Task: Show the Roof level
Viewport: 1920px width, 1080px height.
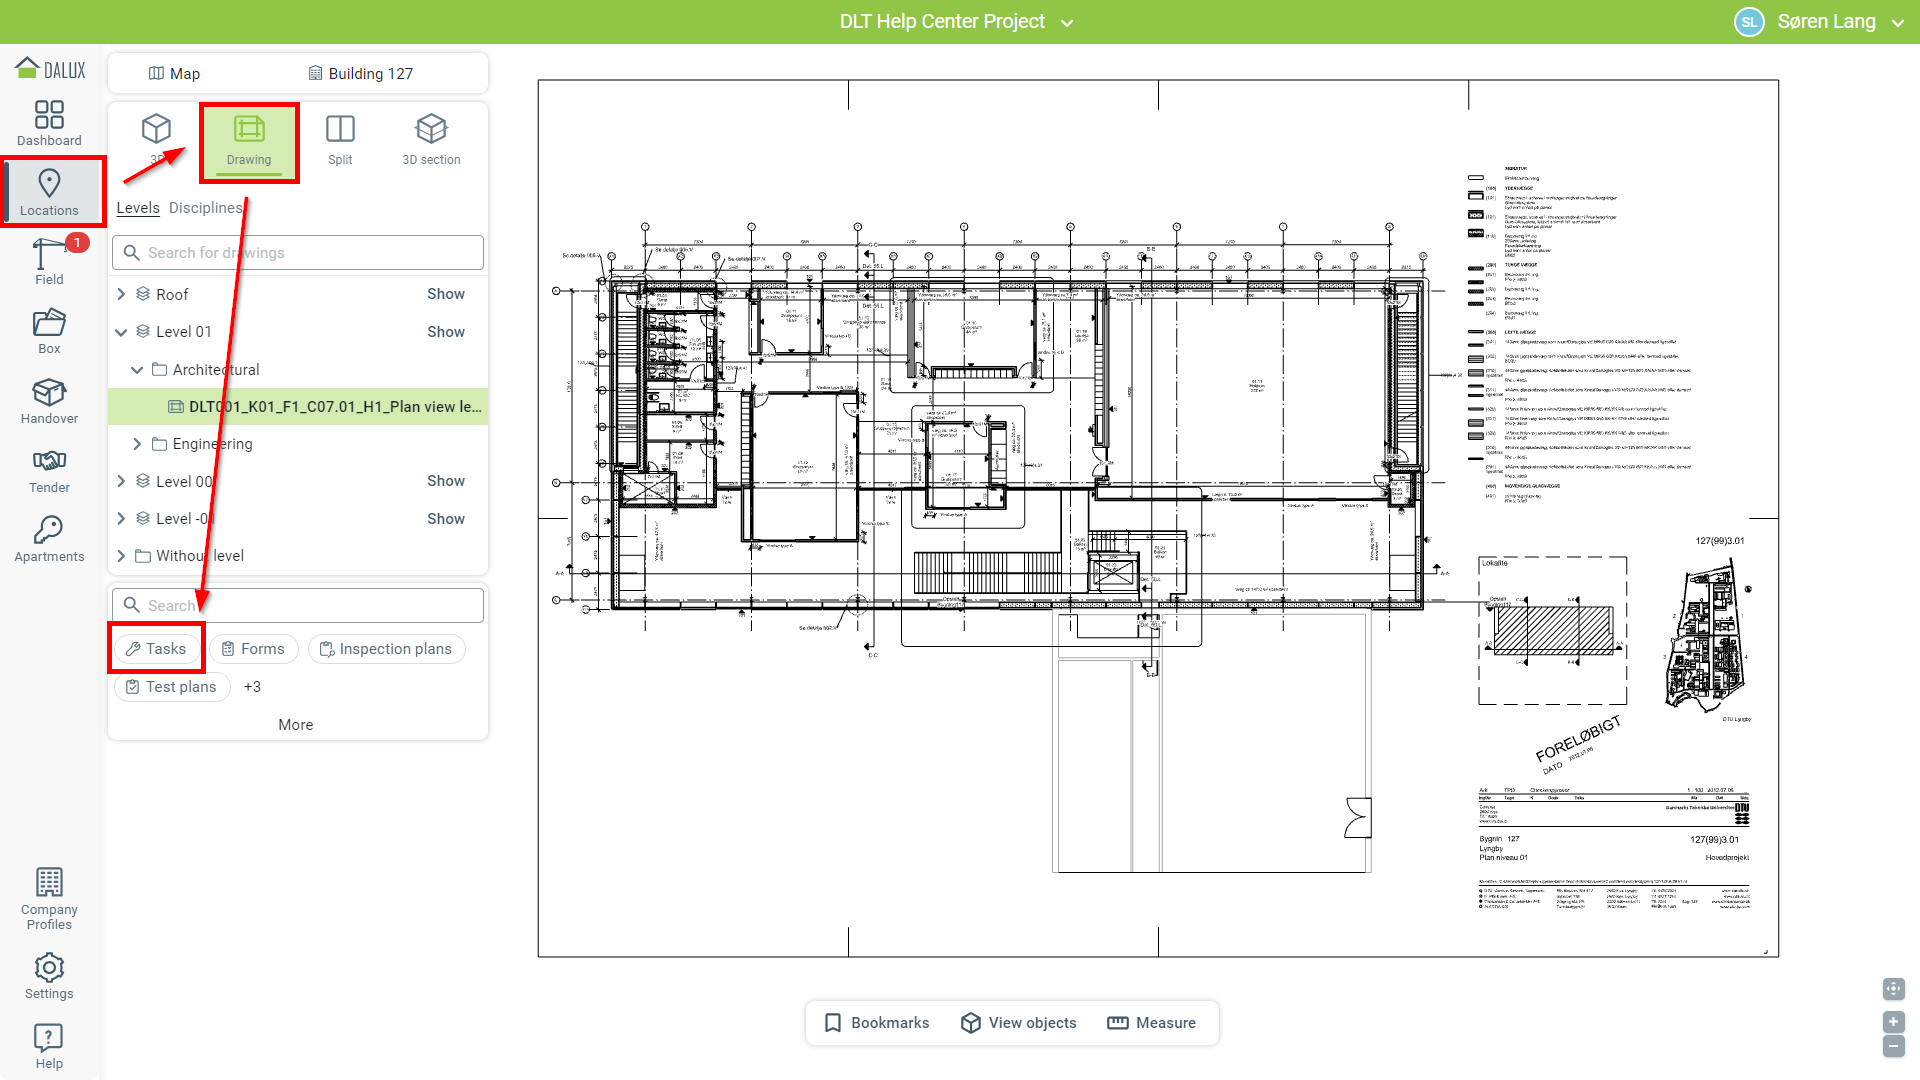Action: [445, 294]
